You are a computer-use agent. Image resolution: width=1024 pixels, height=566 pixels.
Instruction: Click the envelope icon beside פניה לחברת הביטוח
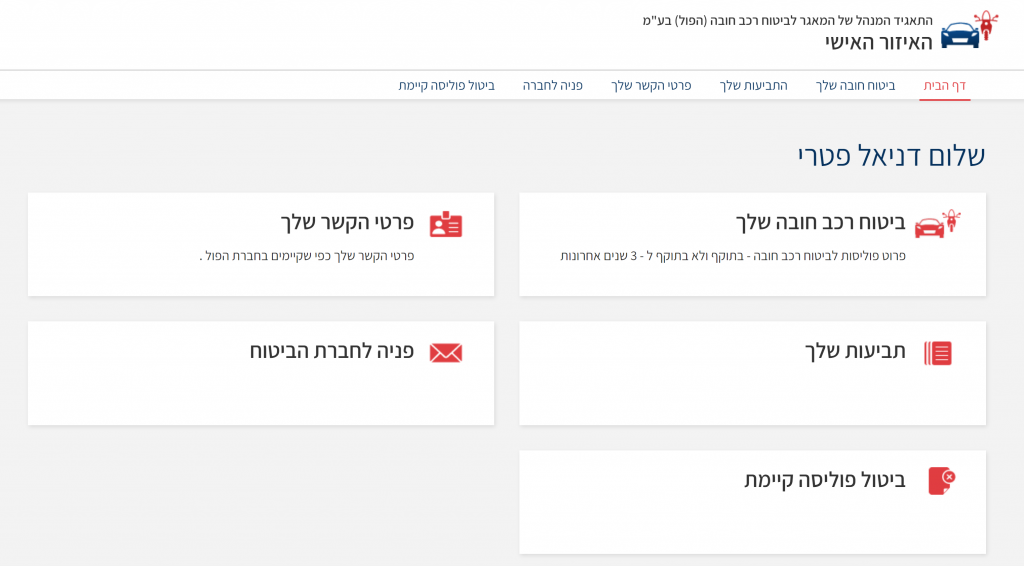[446, 353]
